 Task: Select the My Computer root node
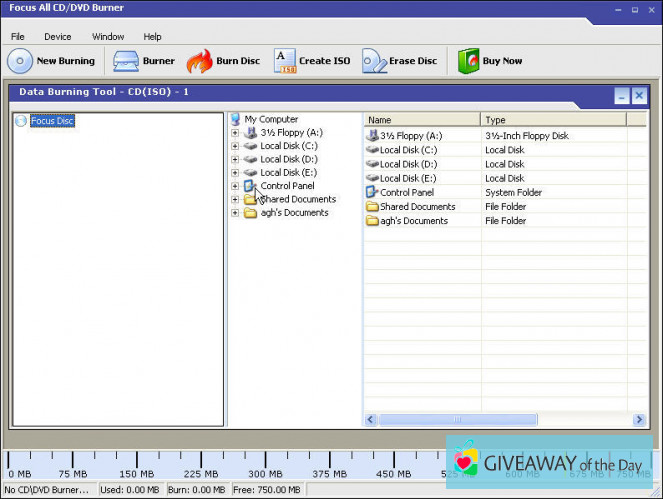click(271, 119)
